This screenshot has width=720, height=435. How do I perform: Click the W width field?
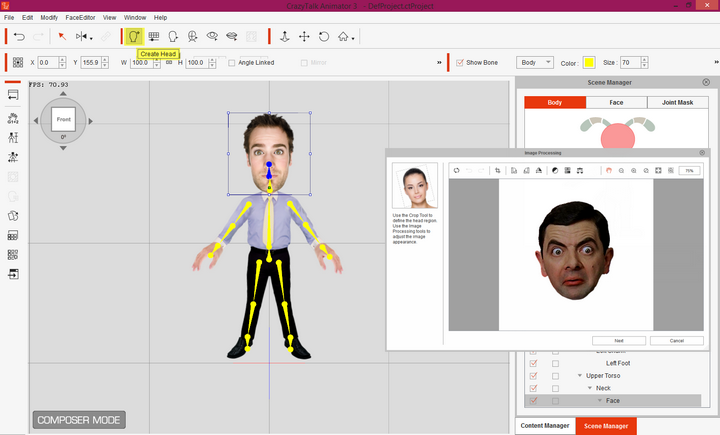pos(141,62)
